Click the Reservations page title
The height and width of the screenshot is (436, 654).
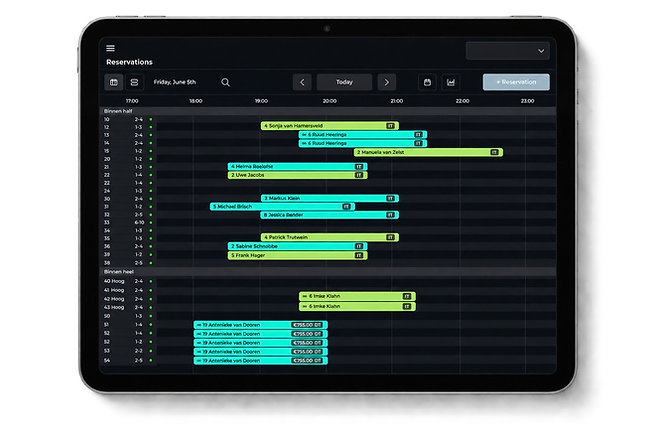click(x=129, y=62)
